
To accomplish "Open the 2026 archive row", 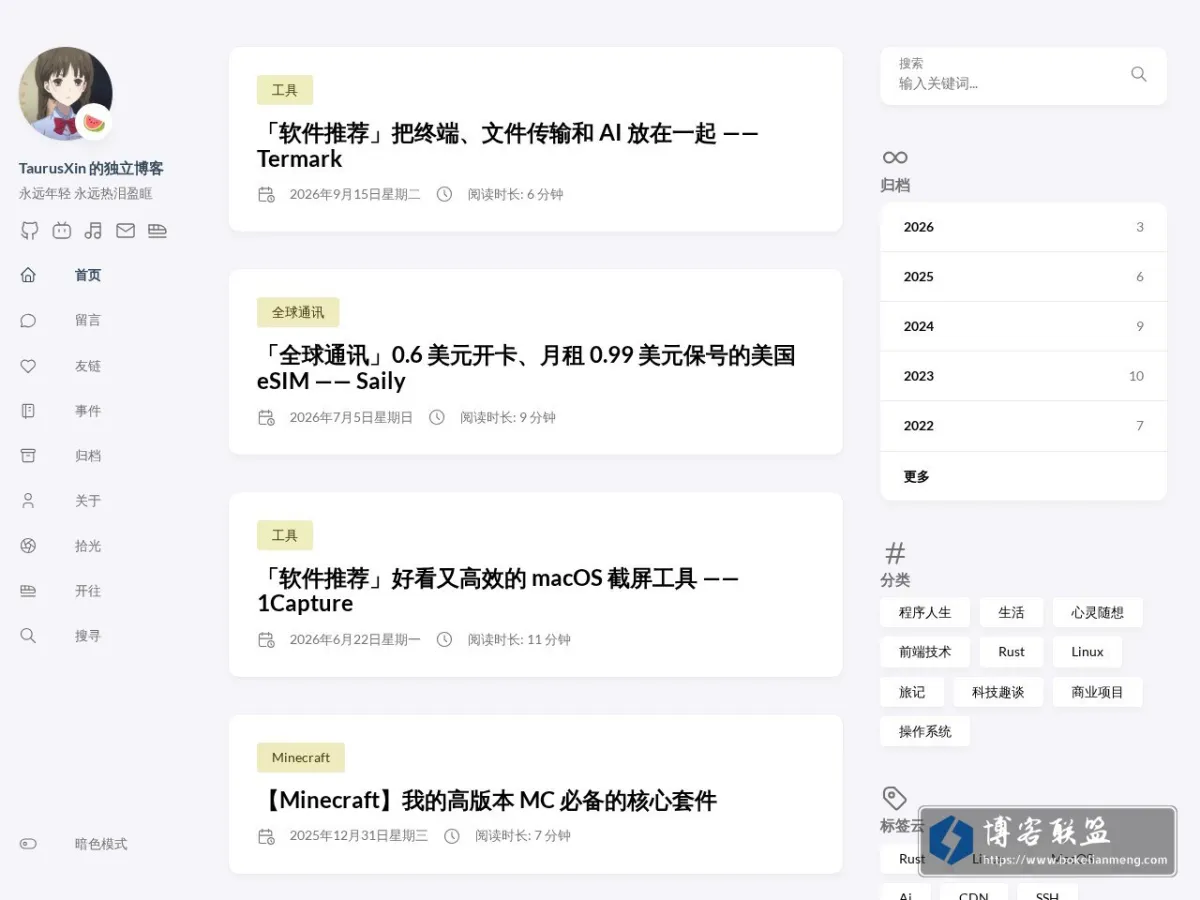I will pyautogui.click(x=1023, y=227).
